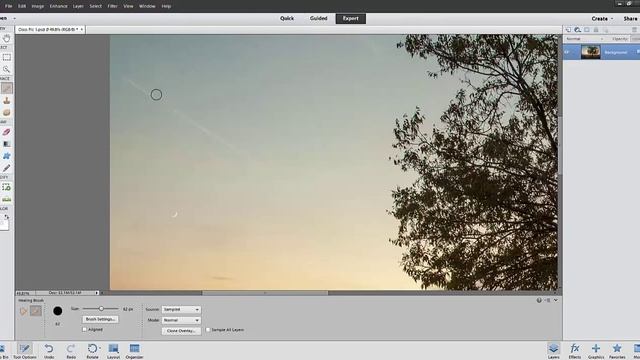Viewport: 640px width, 360px height.
Task: Open the File menu
Action: [x=9, y=6]
